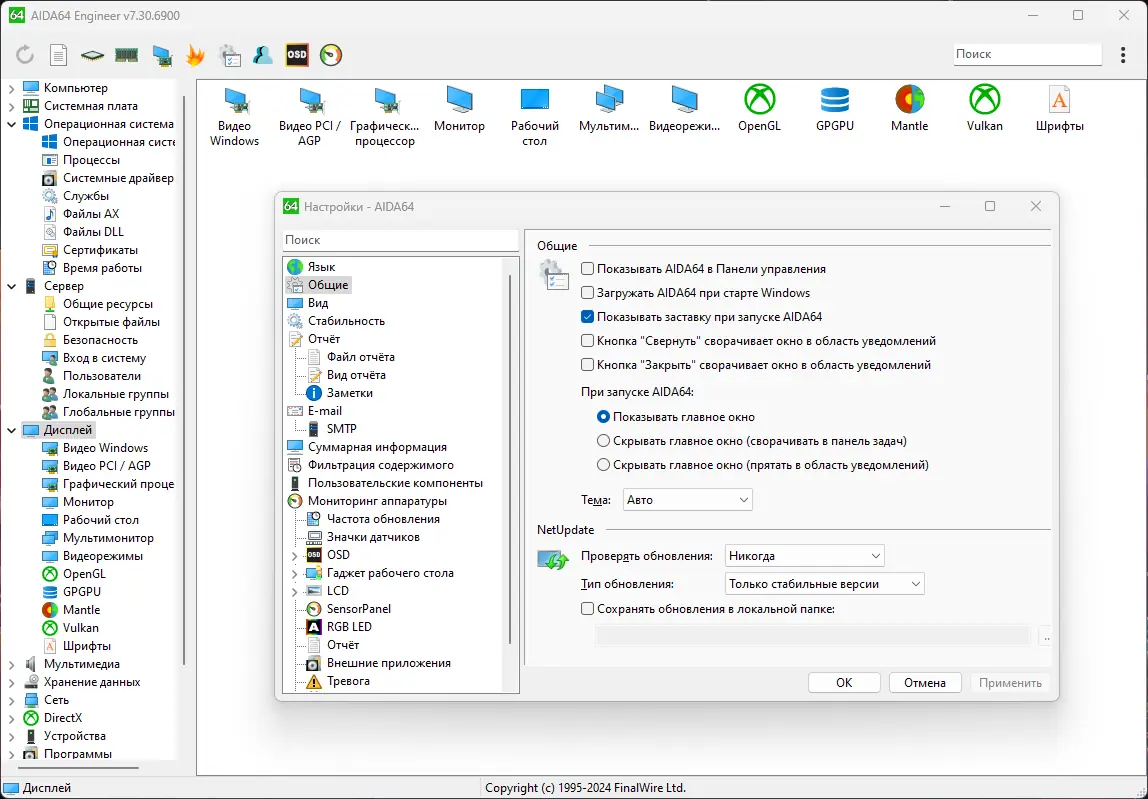Open the sensor gauge toolbar icon

tap(331, 55)
